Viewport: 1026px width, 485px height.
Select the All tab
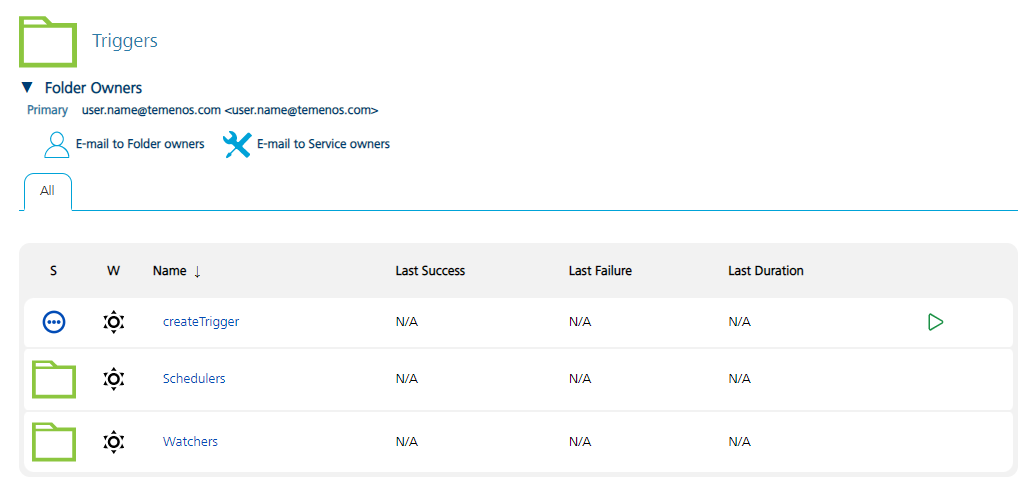(x=47, y=191)
